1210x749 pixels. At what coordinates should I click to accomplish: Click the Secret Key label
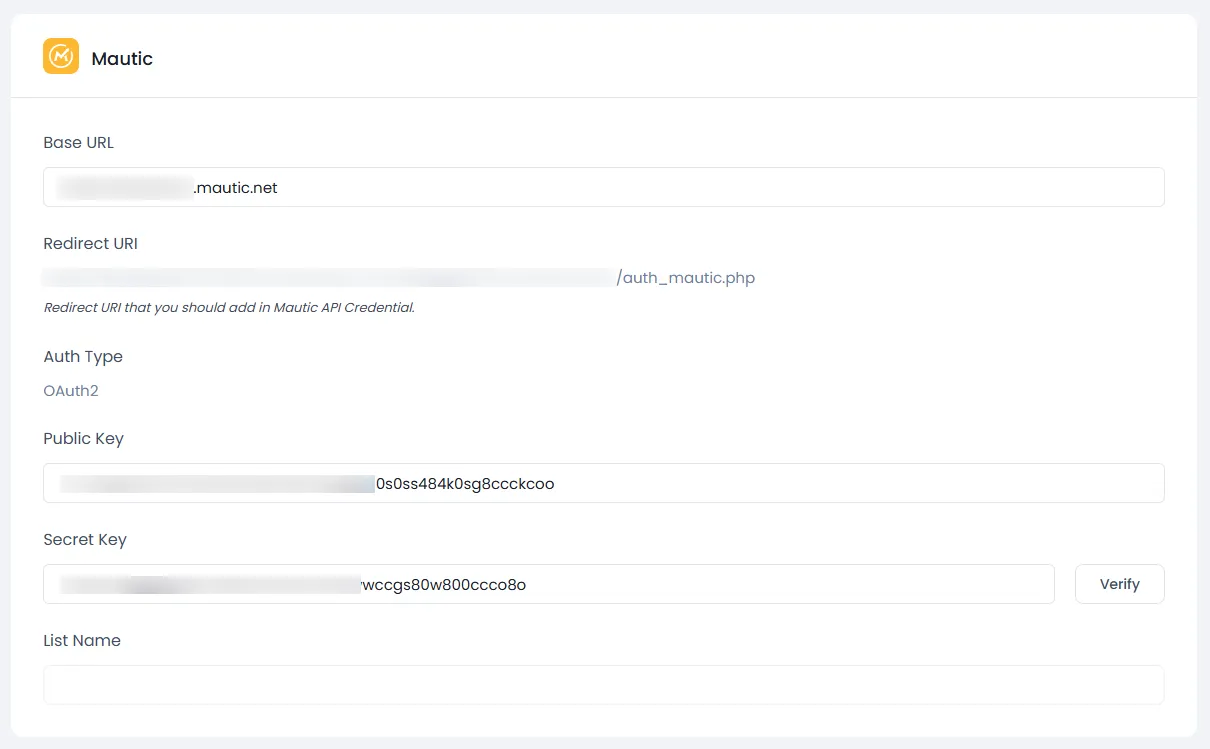pos(85,540)
